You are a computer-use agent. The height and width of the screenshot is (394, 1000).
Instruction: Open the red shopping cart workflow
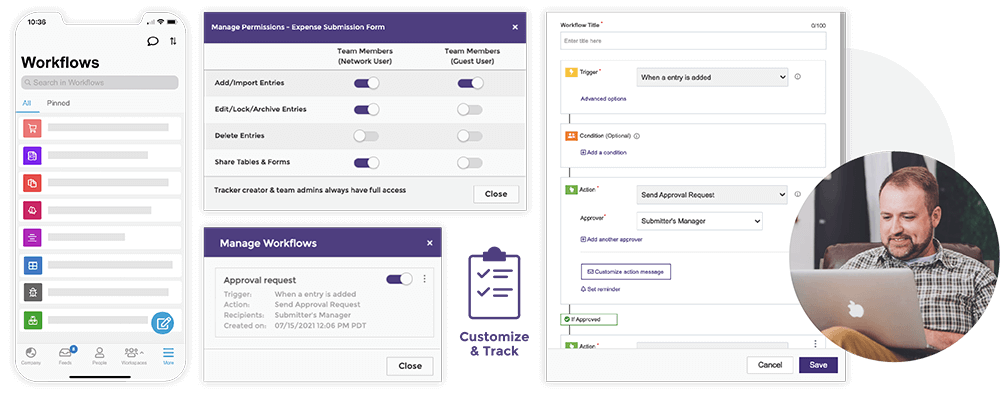[x=33, y=128]
